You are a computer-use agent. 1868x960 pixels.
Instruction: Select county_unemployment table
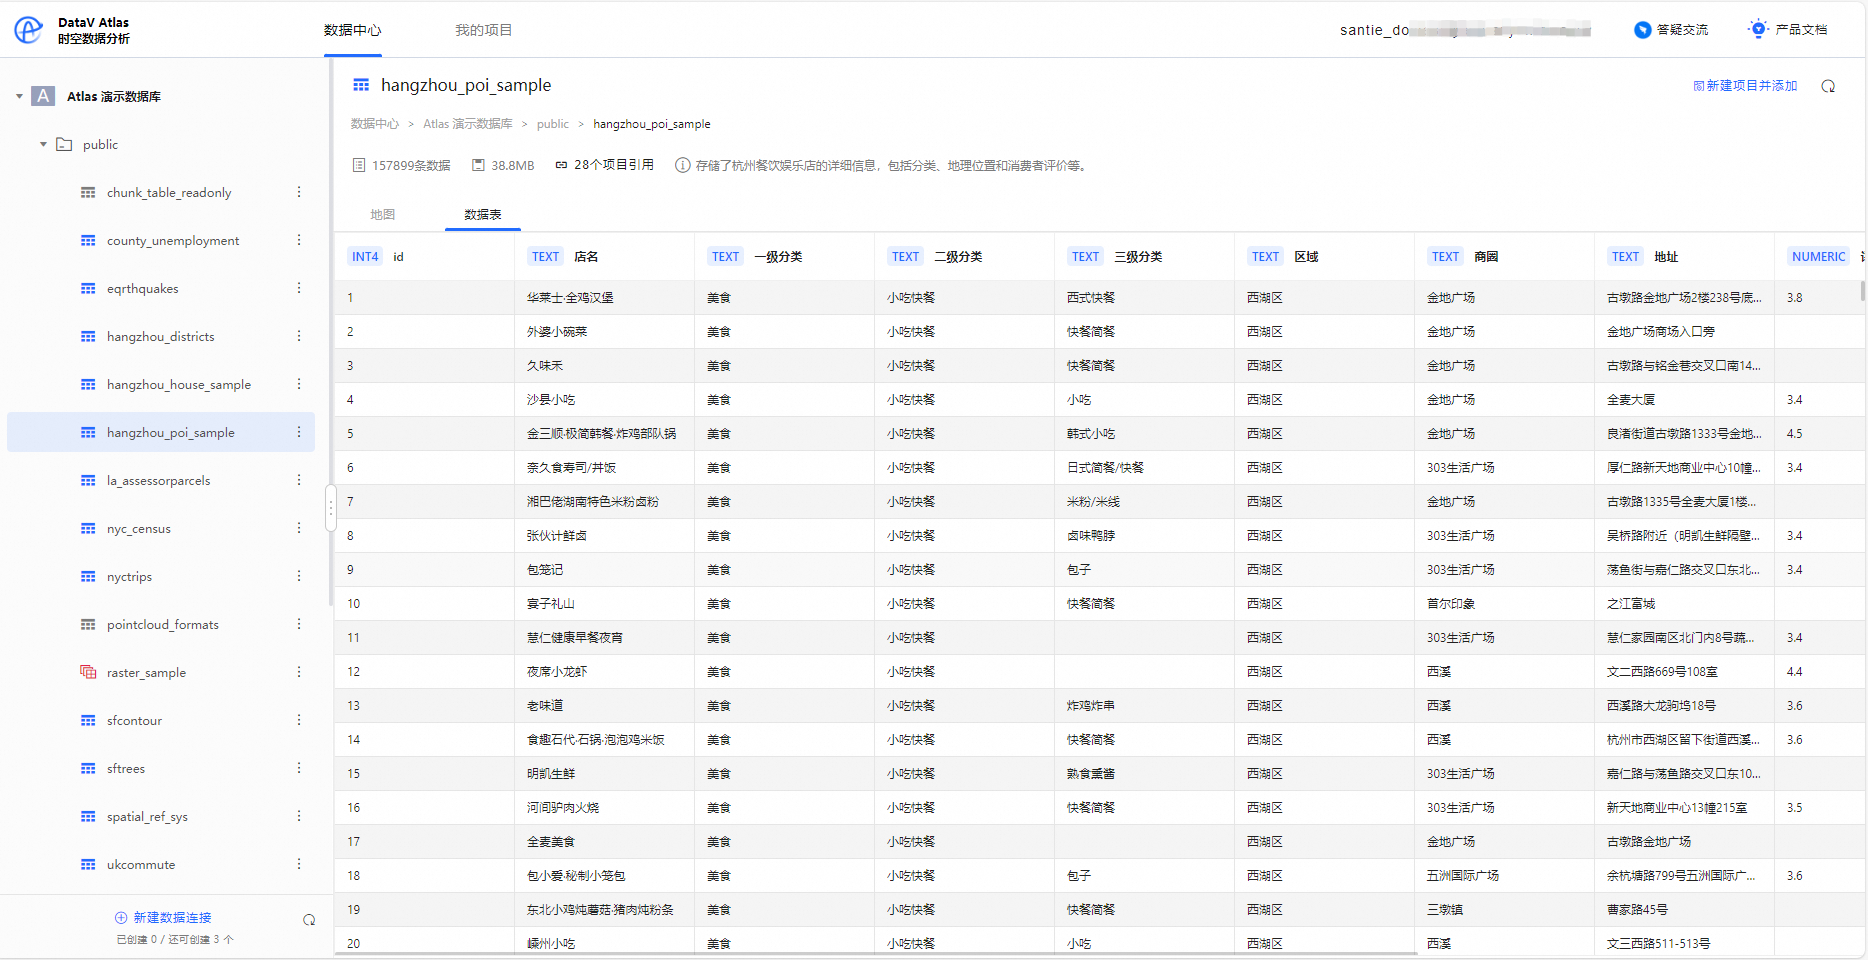[x=173, y=240]
